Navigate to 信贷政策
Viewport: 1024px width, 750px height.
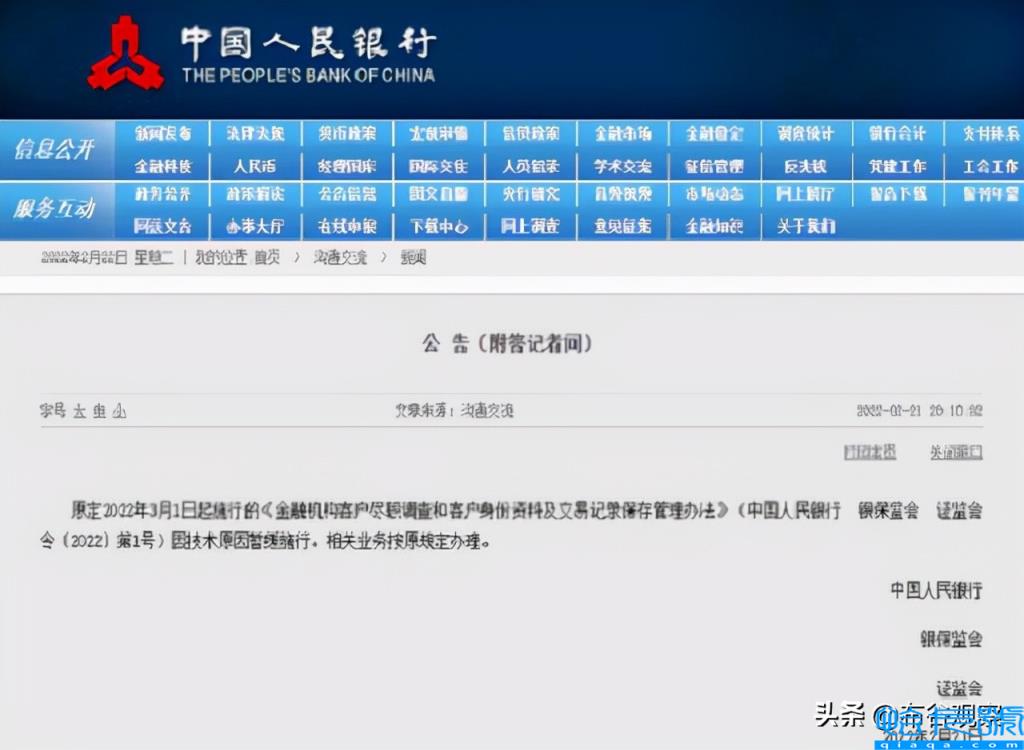click(530, 134)
